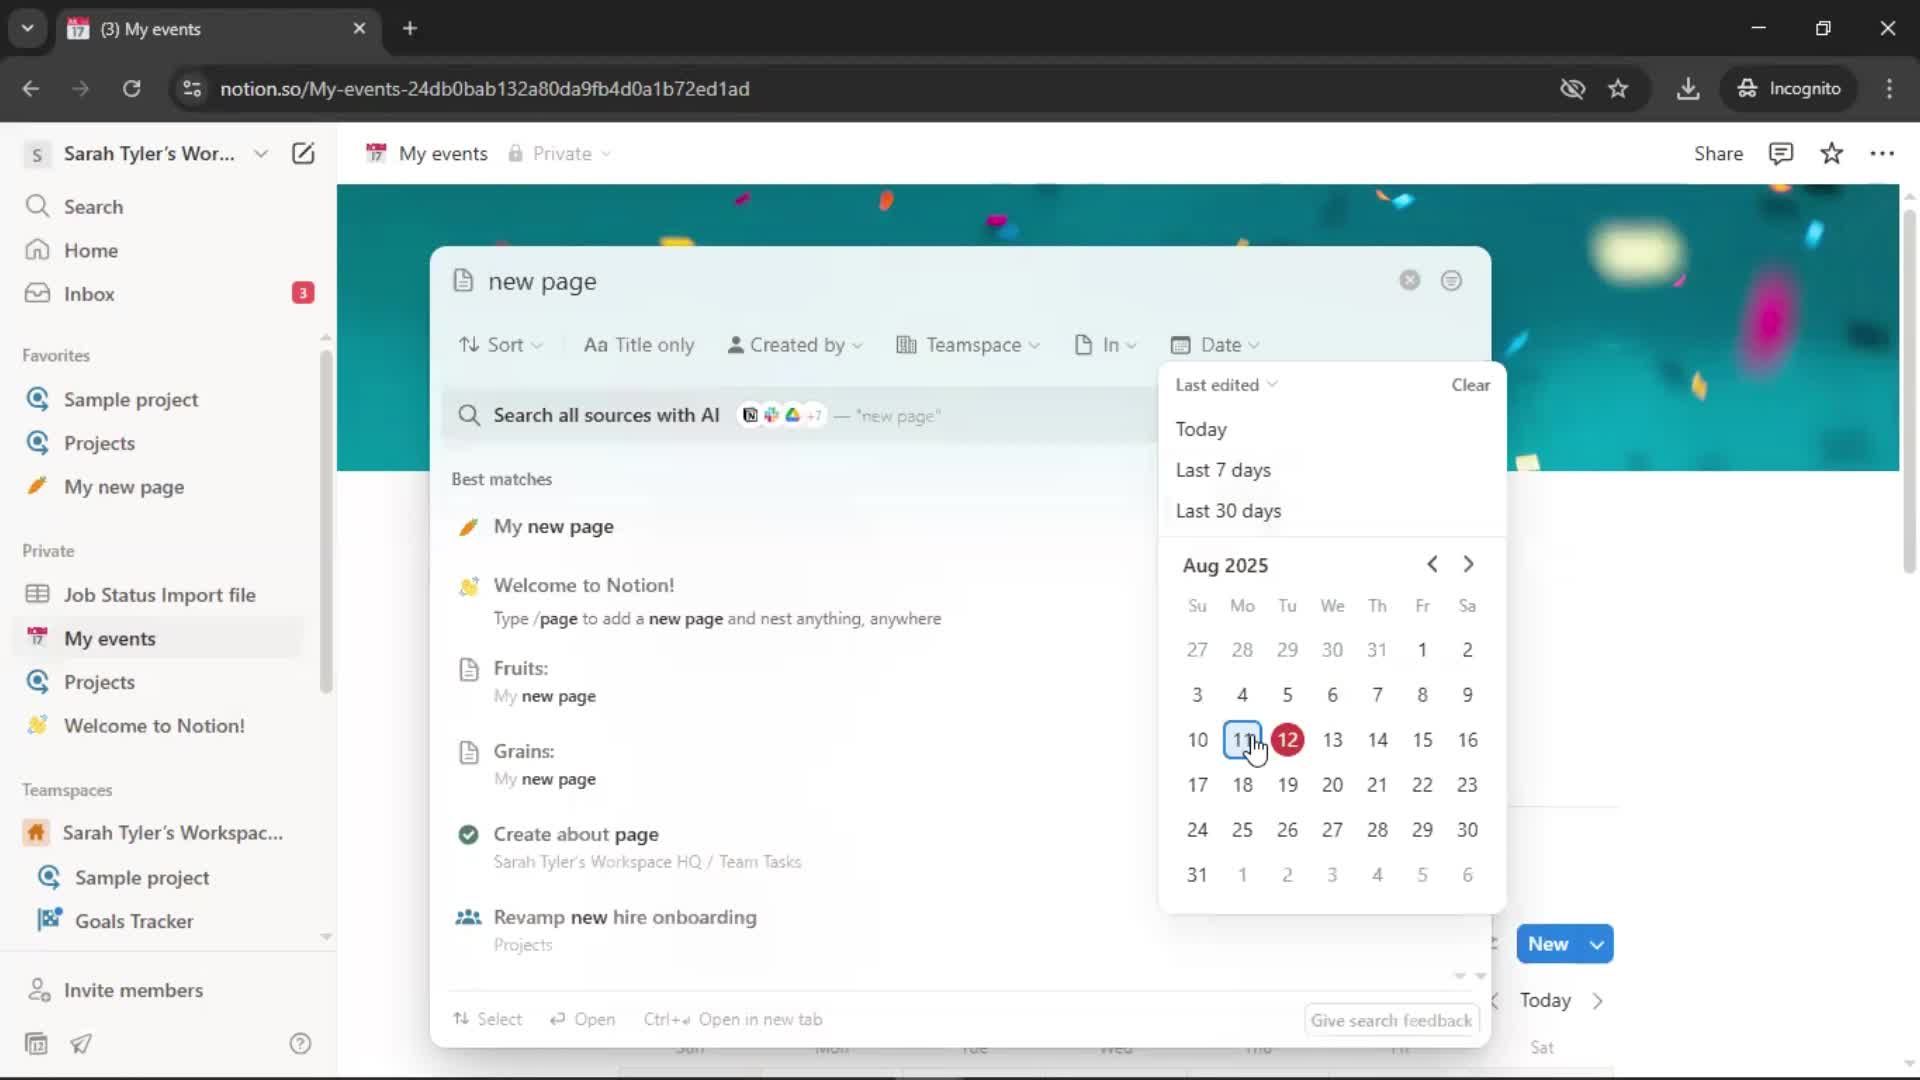
Task: Open Search in the sidebar
Action: click(x=93, y=207)
